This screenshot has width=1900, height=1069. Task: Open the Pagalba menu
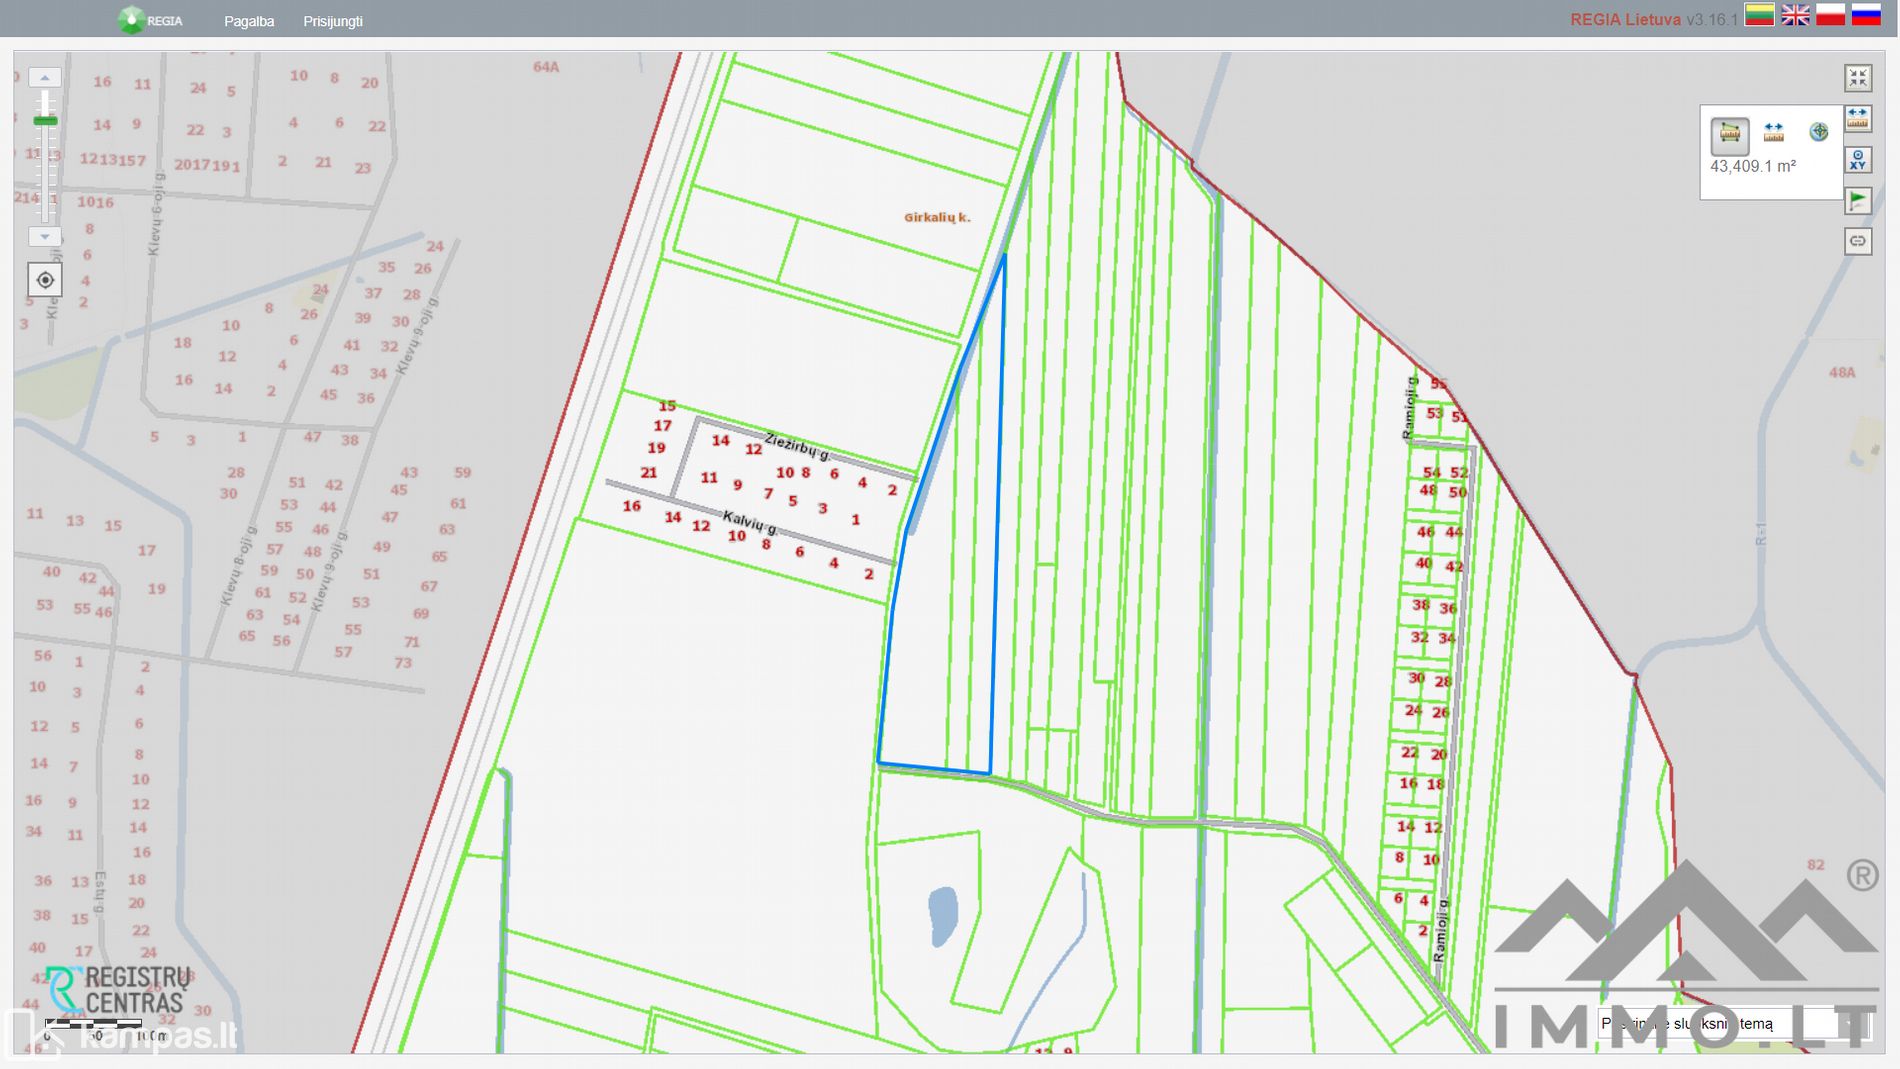(249, 21)
